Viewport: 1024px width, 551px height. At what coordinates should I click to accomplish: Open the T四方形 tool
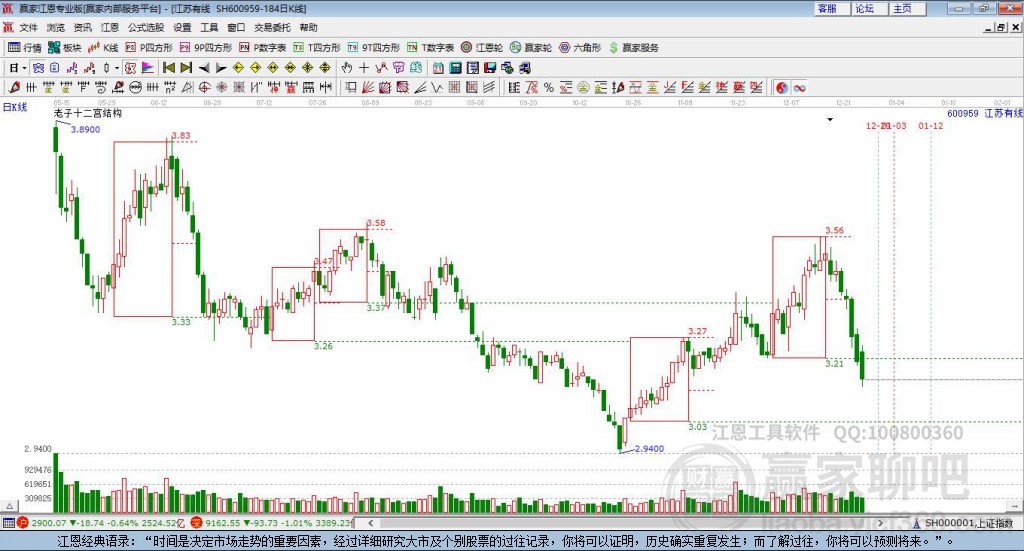tap(317, 48)
